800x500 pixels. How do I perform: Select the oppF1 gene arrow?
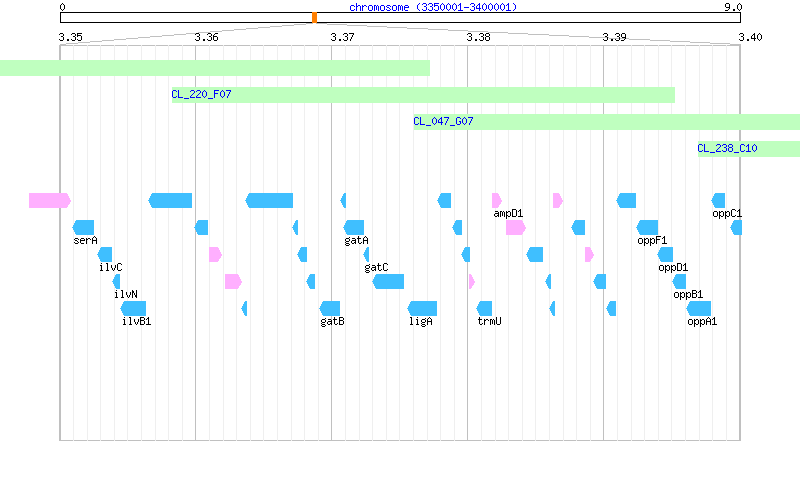click(647, 228)
